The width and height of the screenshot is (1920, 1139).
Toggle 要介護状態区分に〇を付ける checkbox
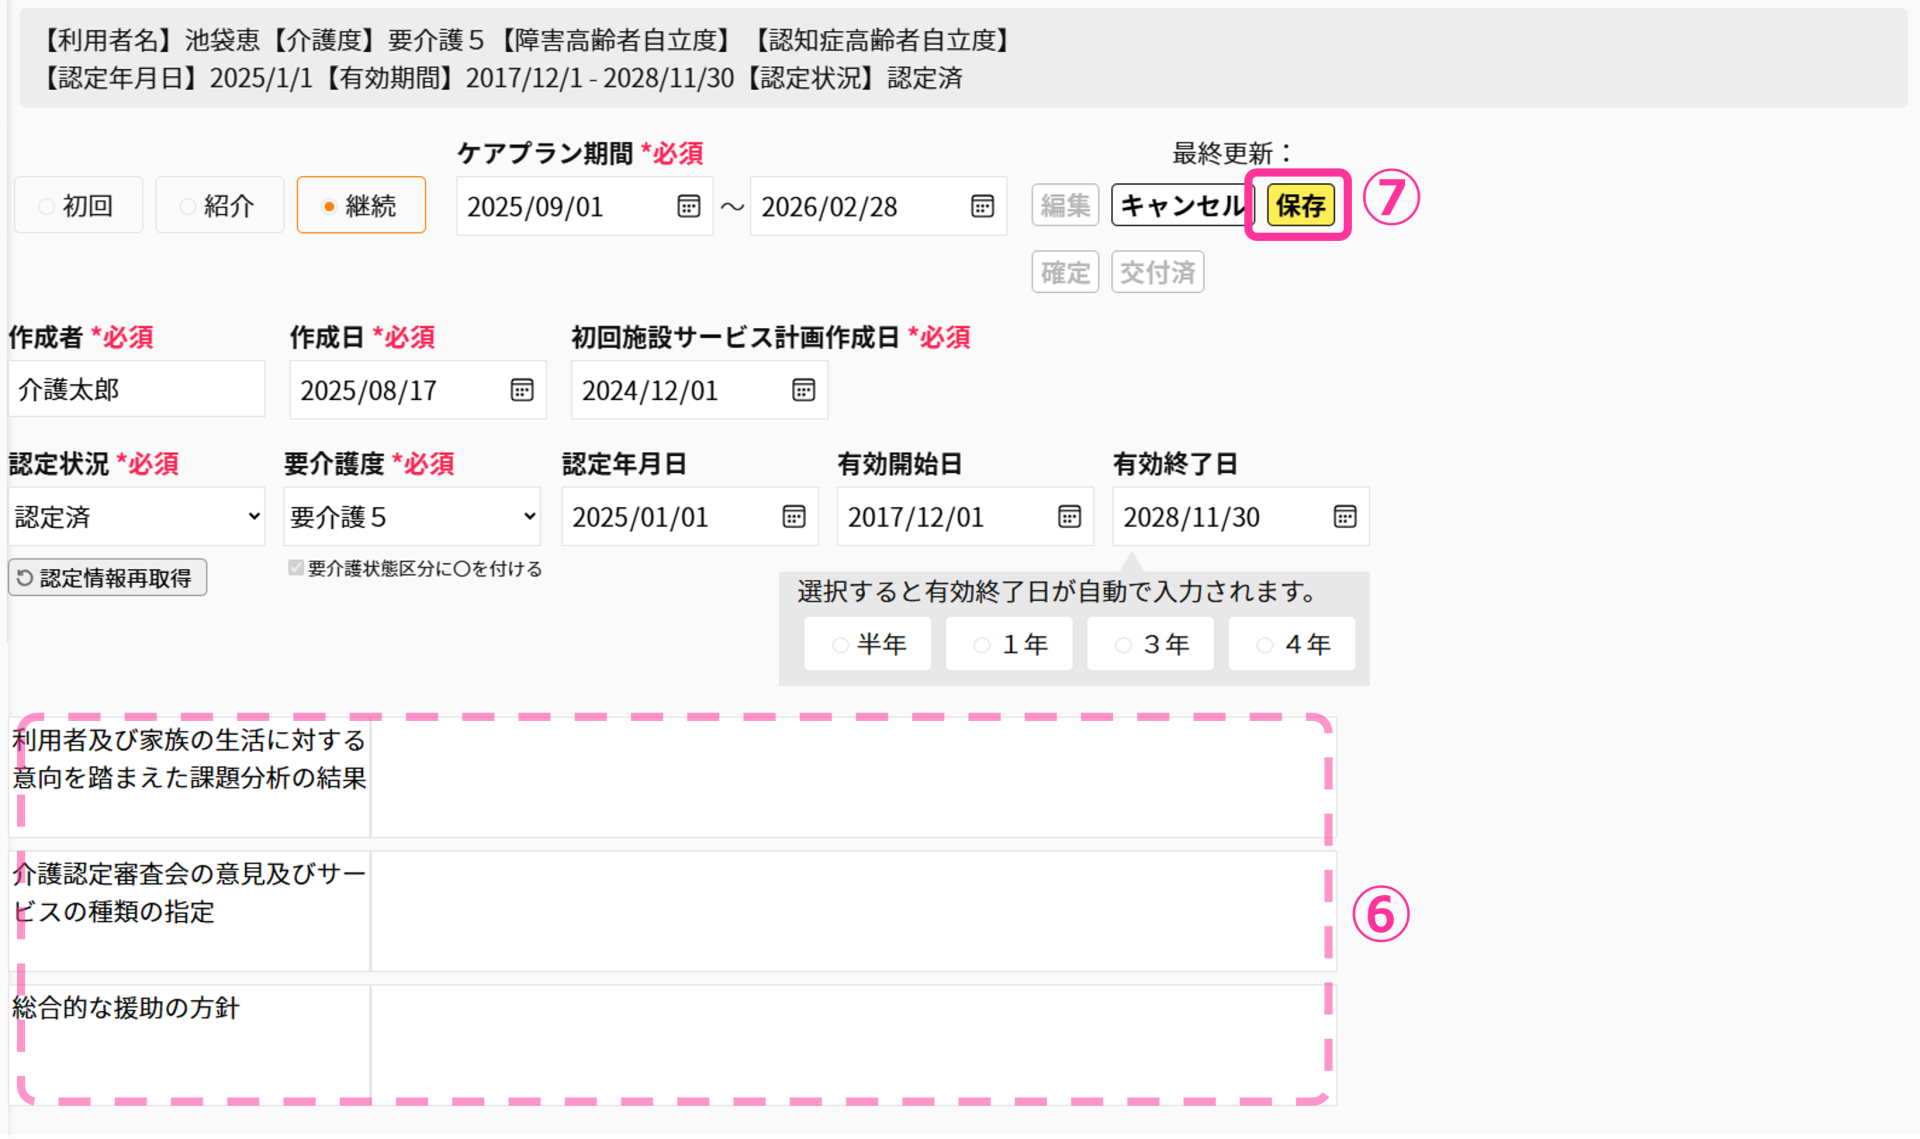point(296,568)
